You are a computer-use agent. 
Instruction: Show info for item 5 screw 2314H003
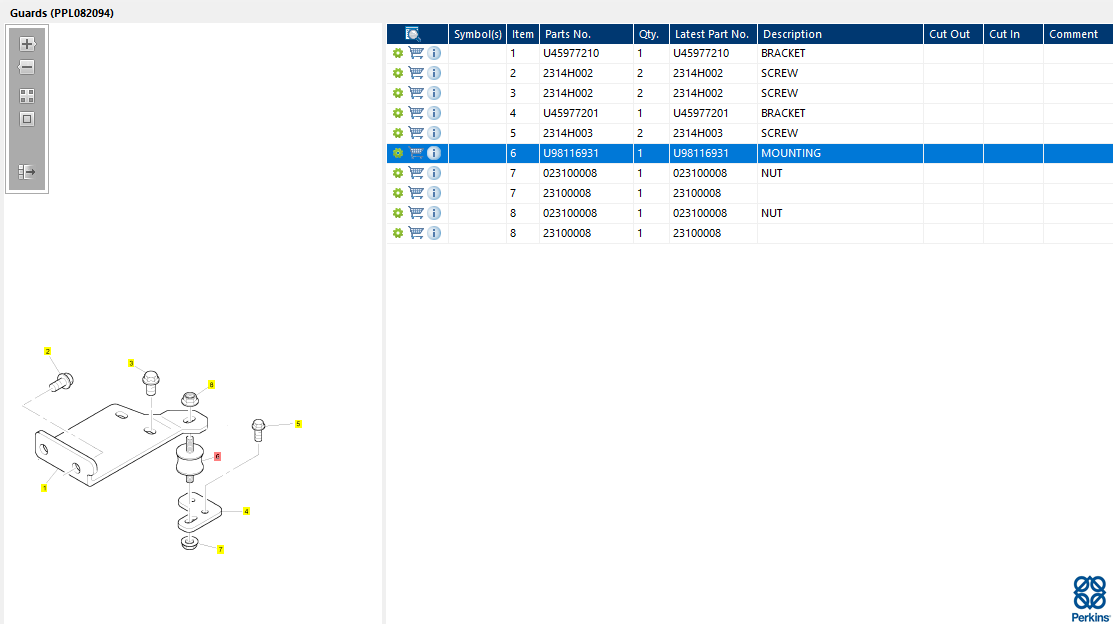click(434, 133)
